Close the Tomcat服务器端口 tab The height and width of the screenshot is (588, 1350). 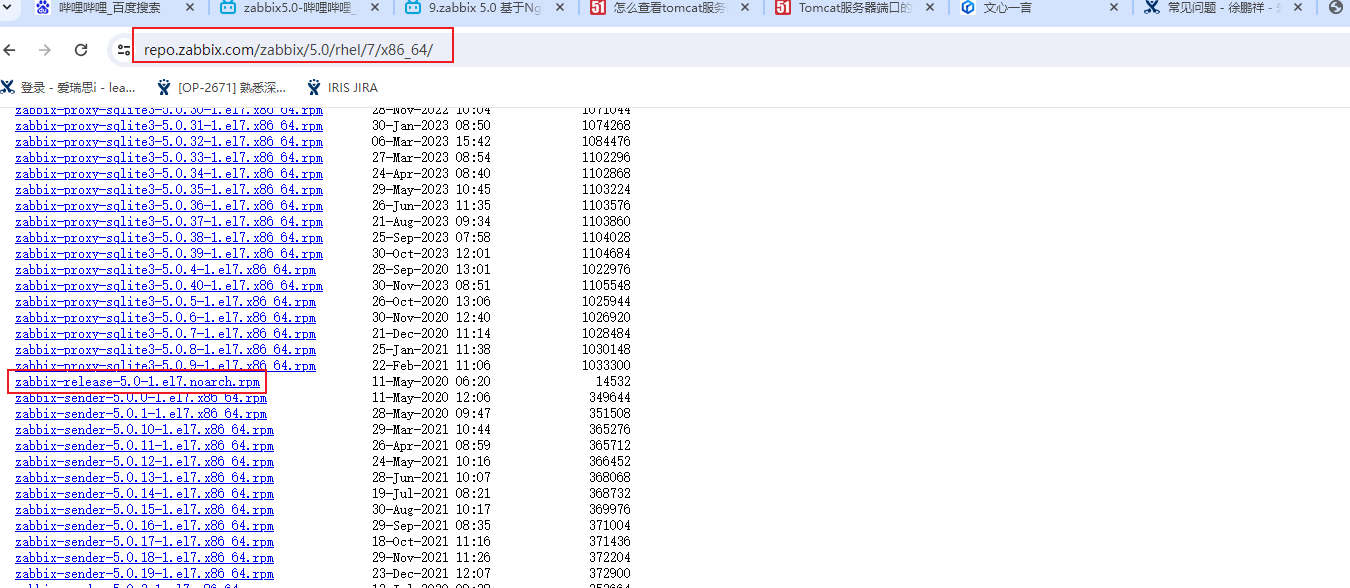pyautogui.click(x=930, y=7)
